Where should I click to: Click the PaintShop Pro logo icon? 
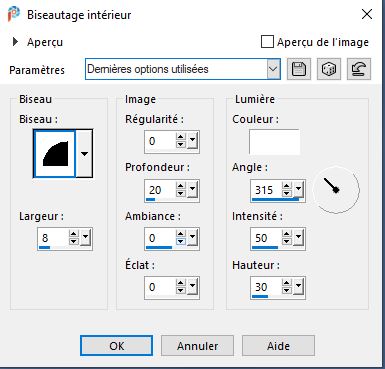(14, 15)
